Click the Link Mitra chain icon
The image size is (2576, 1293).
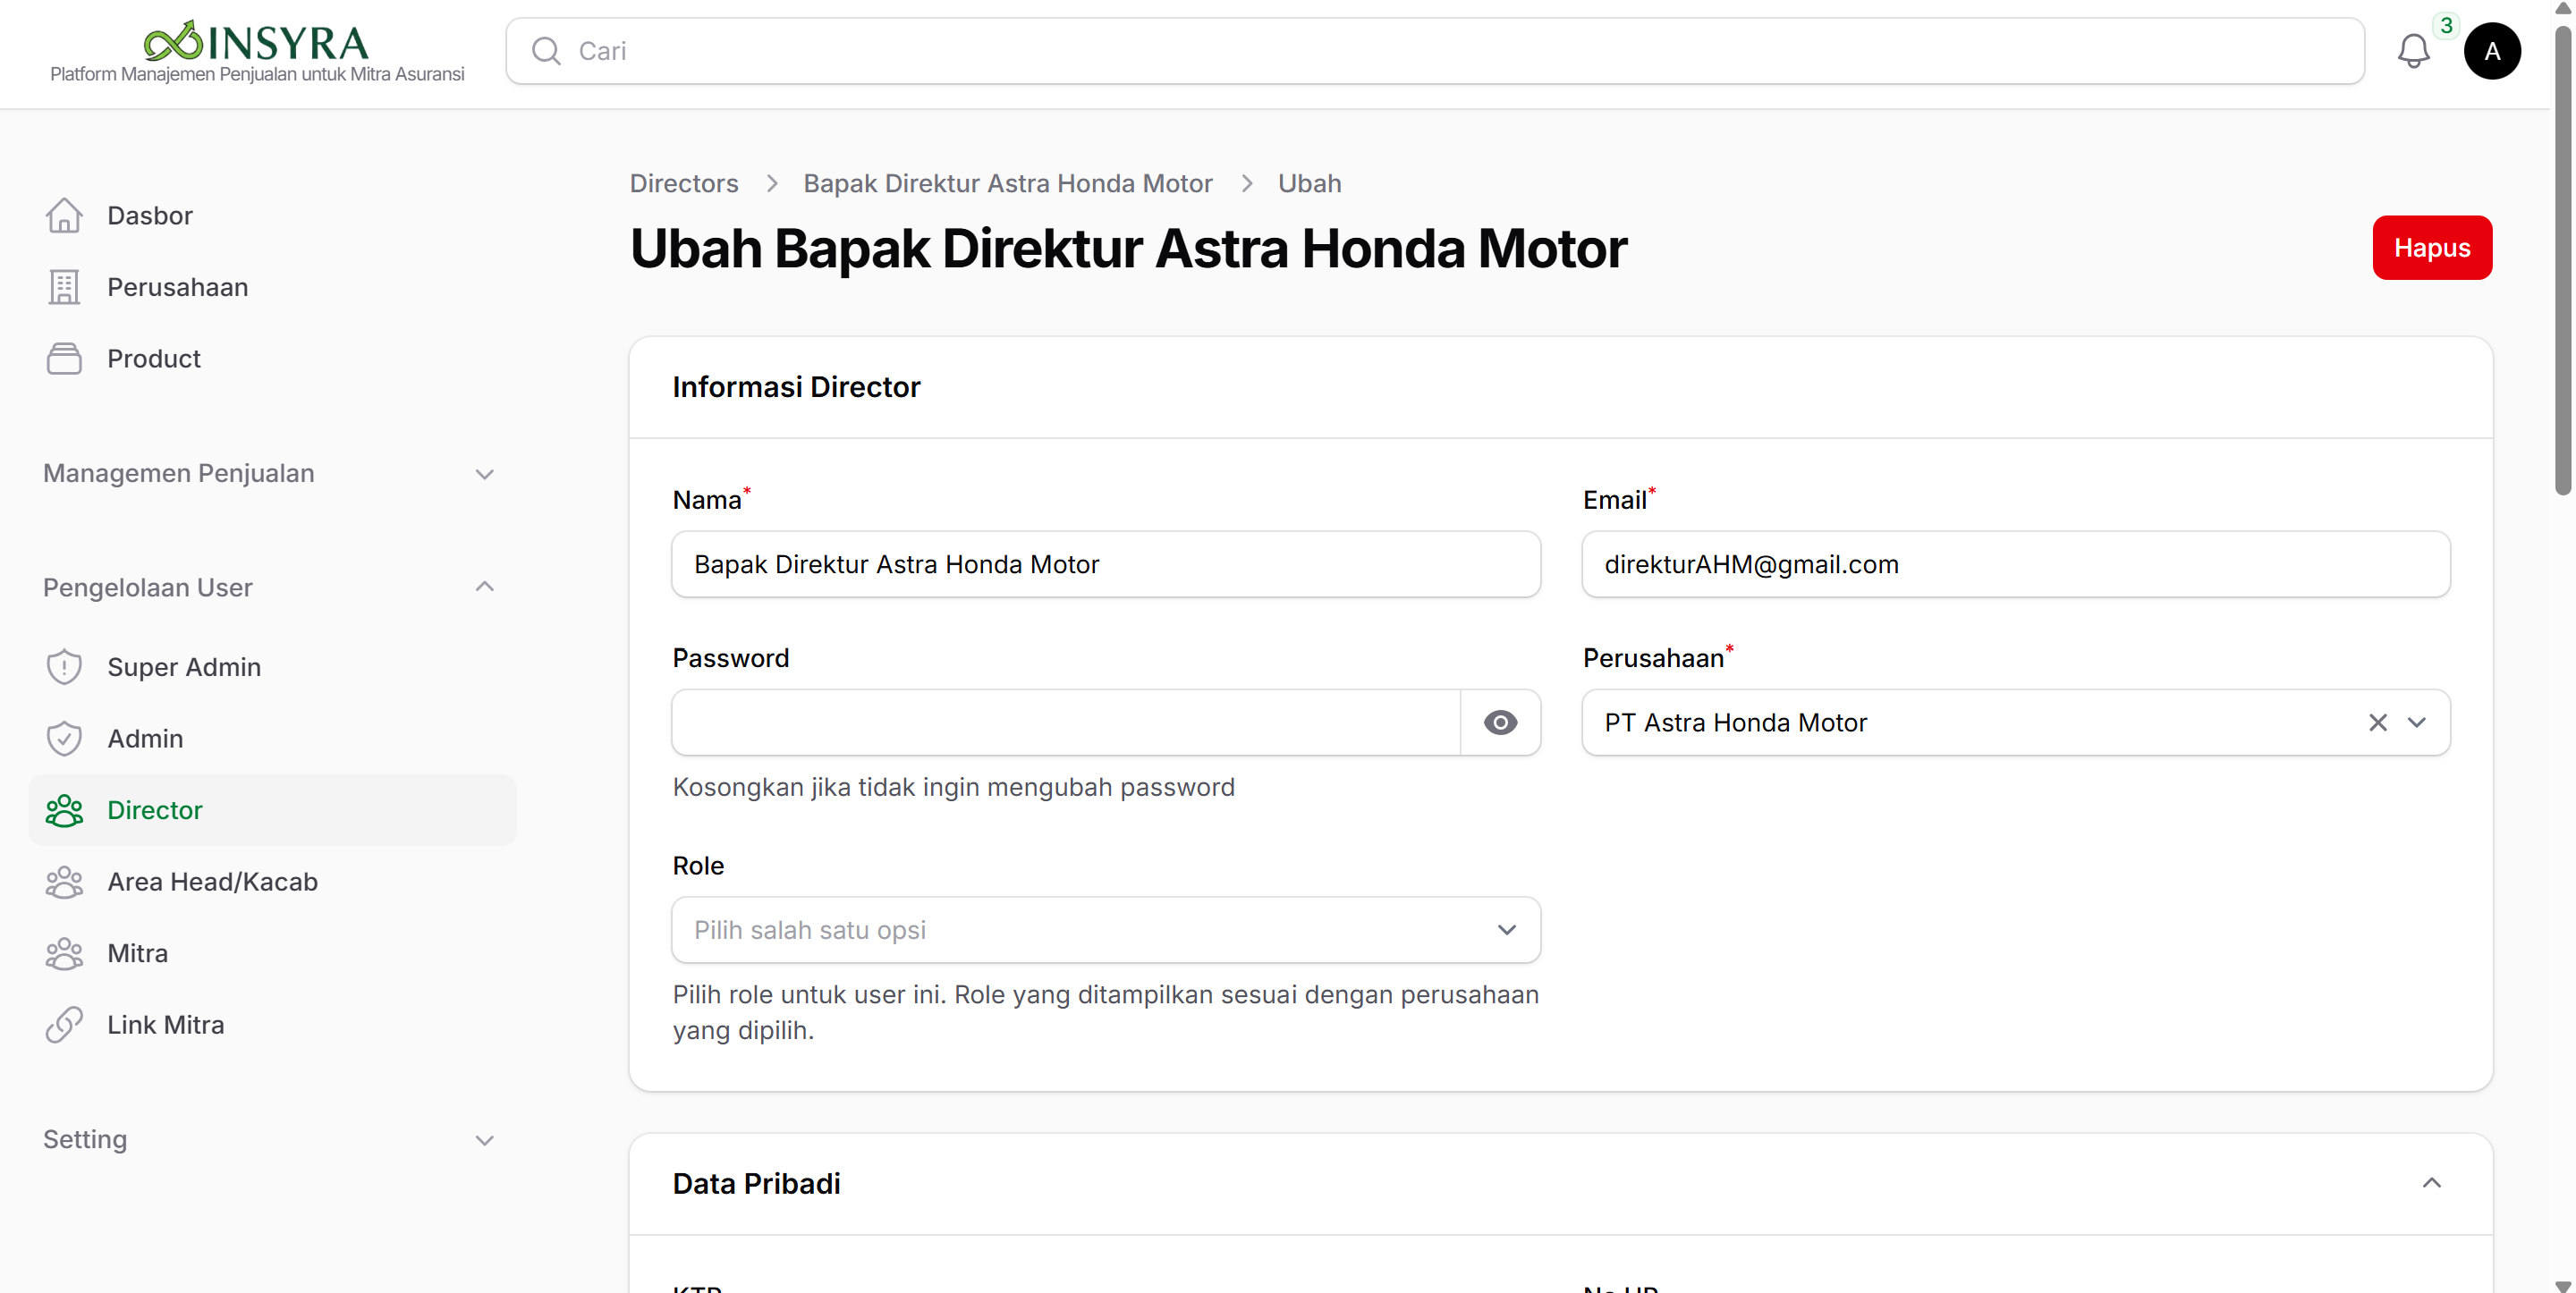[x=64, y=1024]
